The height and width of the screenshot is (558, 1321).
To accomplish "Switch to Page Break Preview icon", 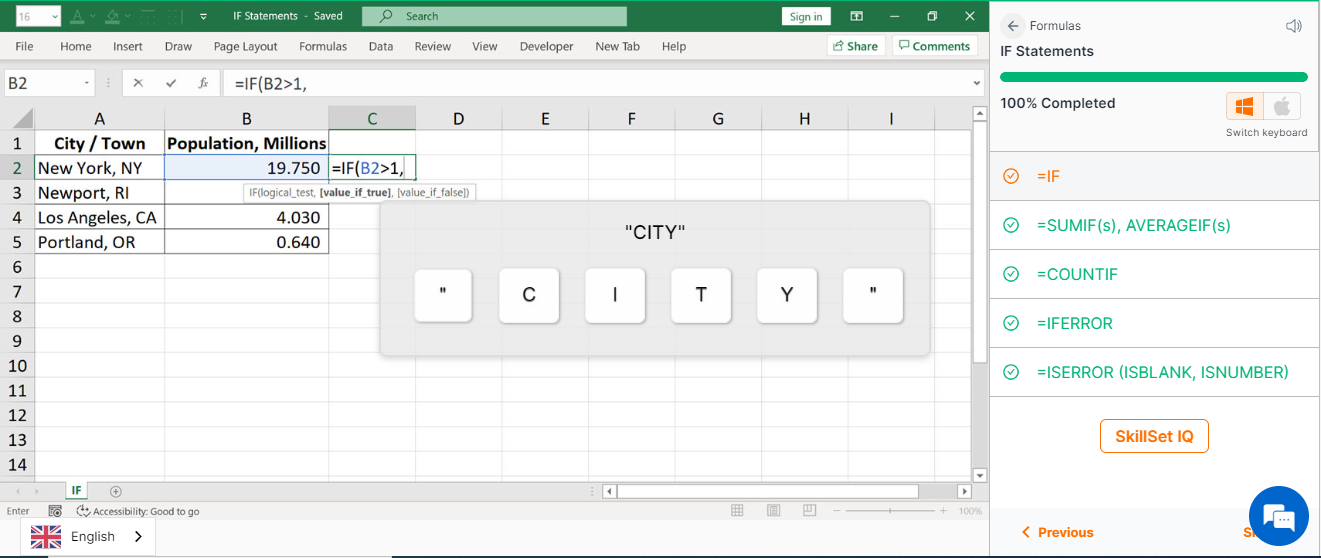I will coord(810,511).
